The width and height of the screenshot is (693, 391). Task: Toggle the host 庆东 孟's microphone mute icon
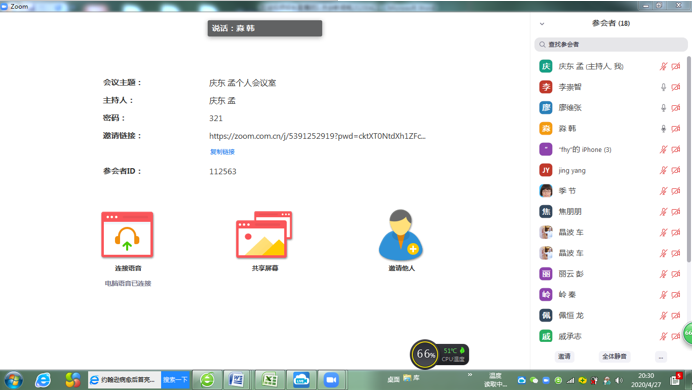(663, 66)
